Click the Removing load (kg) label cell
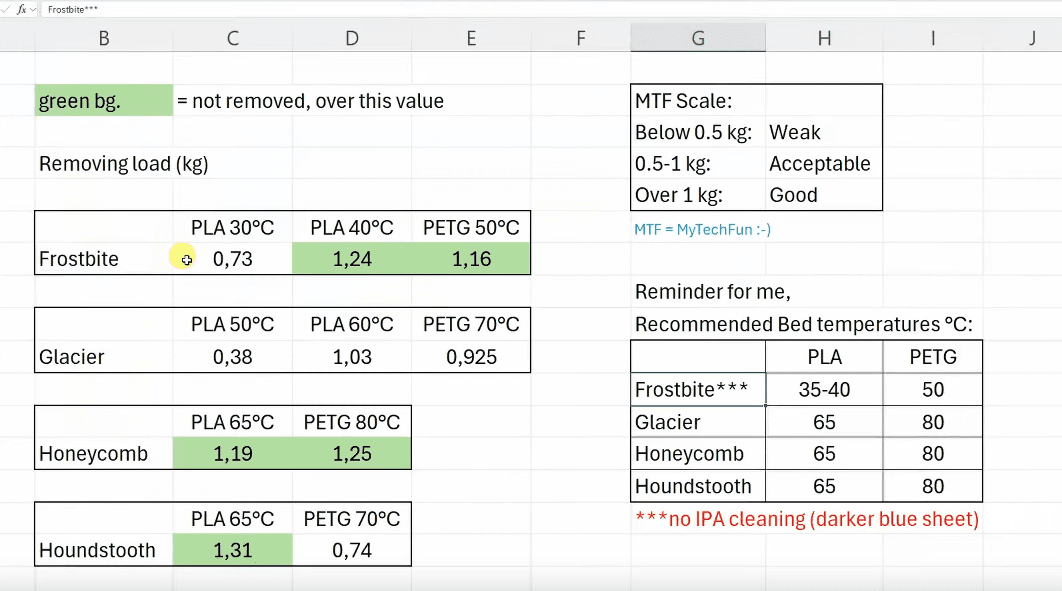The width and height of the screenshot is (1062, 591). (x=123, y=164)
